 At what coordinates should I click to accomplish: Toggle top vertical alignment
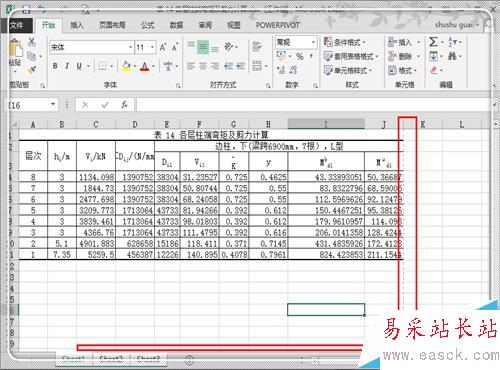[191, 44]
